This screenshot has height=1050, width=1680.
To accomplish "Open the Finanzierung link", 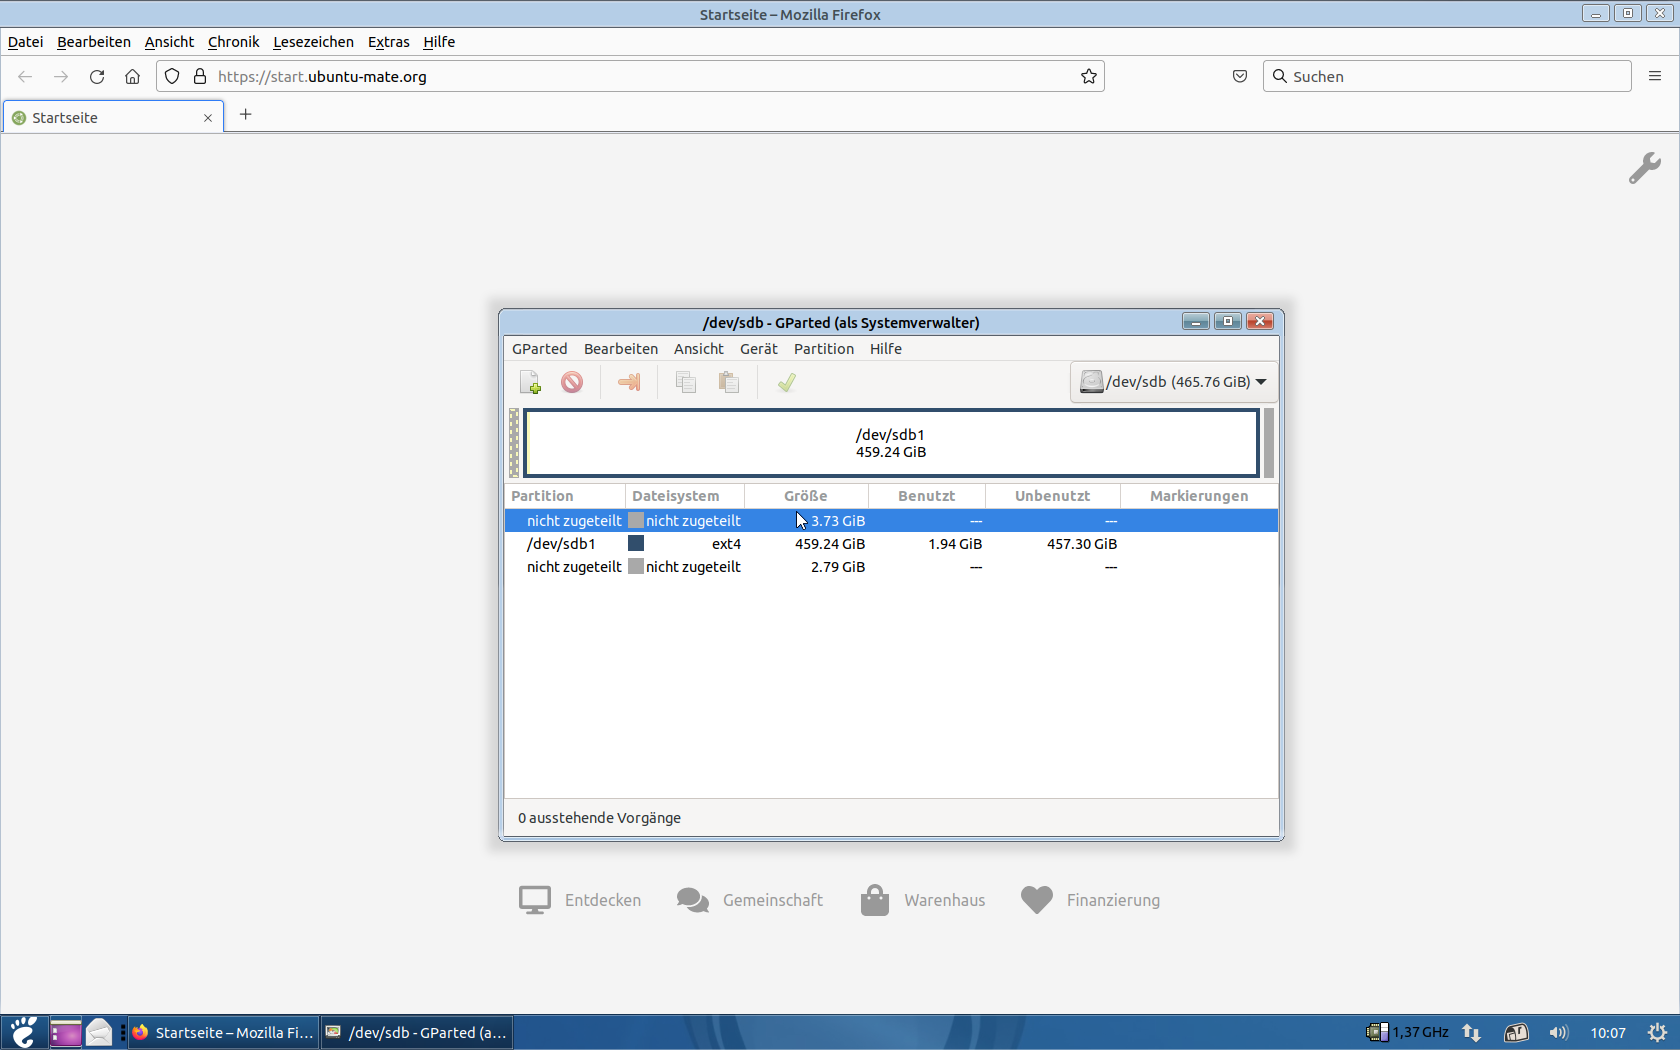I will (x=1090, y=900).
